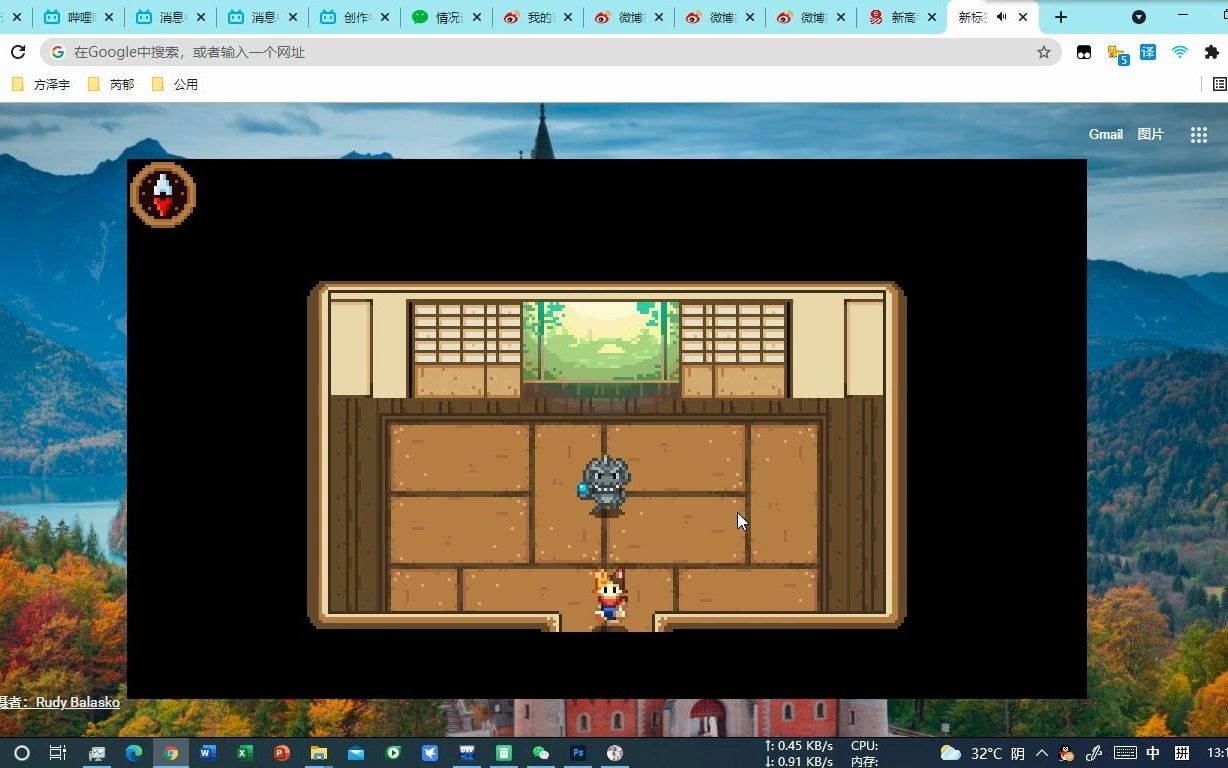This screenshot has height=768, width=1228.
Task: Open the Extensions puzzle-piece menu
Action: click(1212, 52)
